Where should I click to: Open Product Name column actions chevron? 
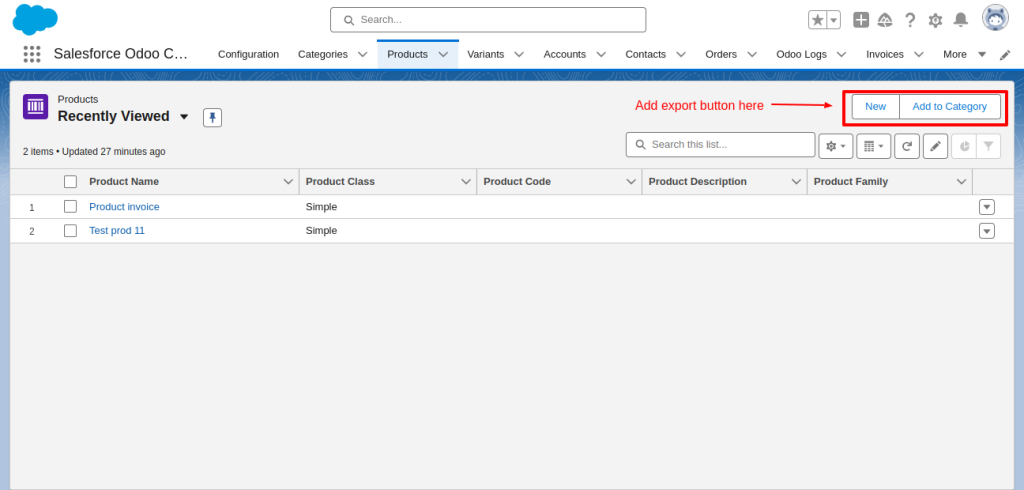[x=288, y=182]
